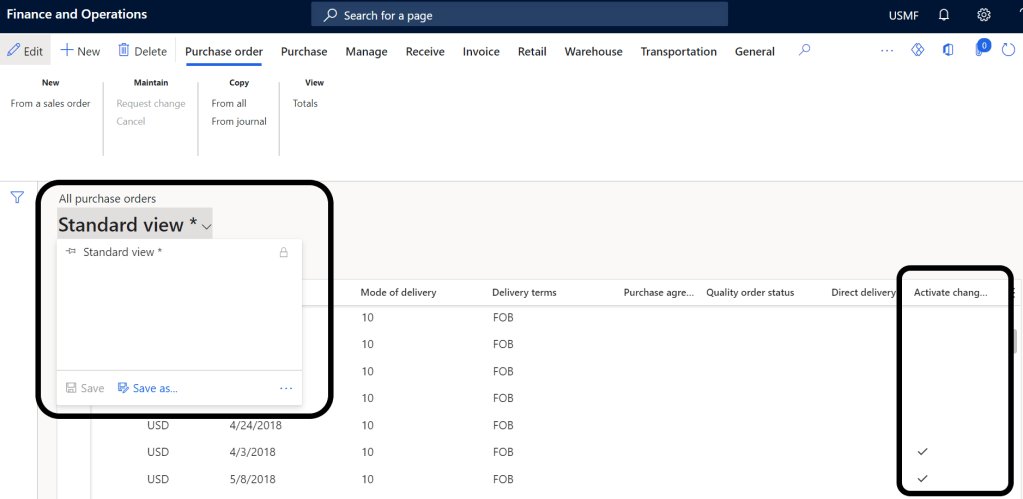The height and width of the screenshot is (499, 1023).
Task: Select Standard view entry in list
Action: point(122,252)
